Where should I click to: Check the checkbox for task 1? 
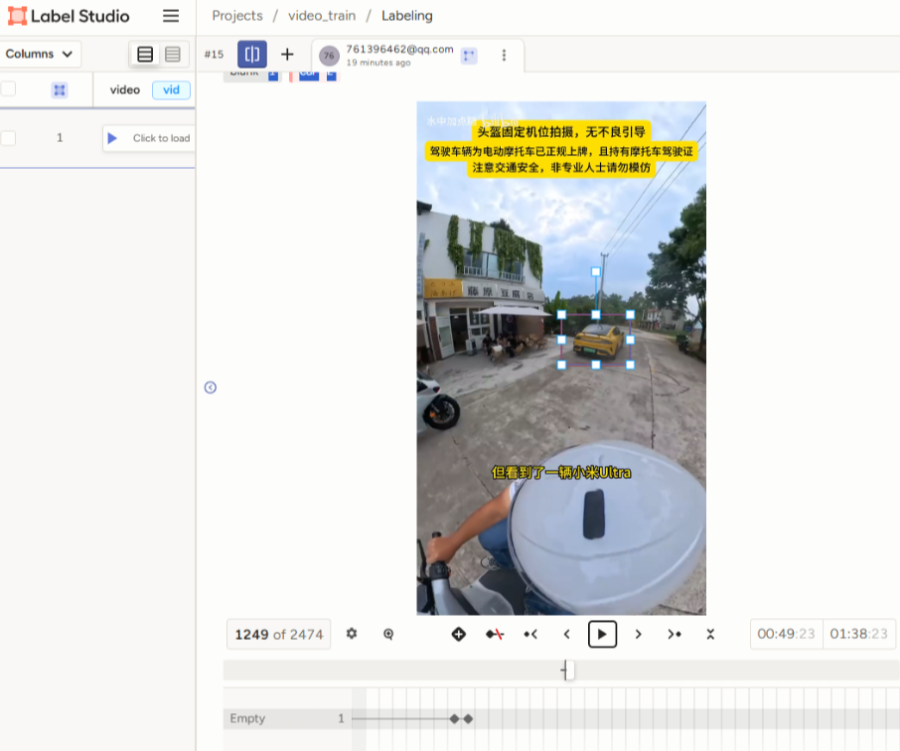(9, 138)
